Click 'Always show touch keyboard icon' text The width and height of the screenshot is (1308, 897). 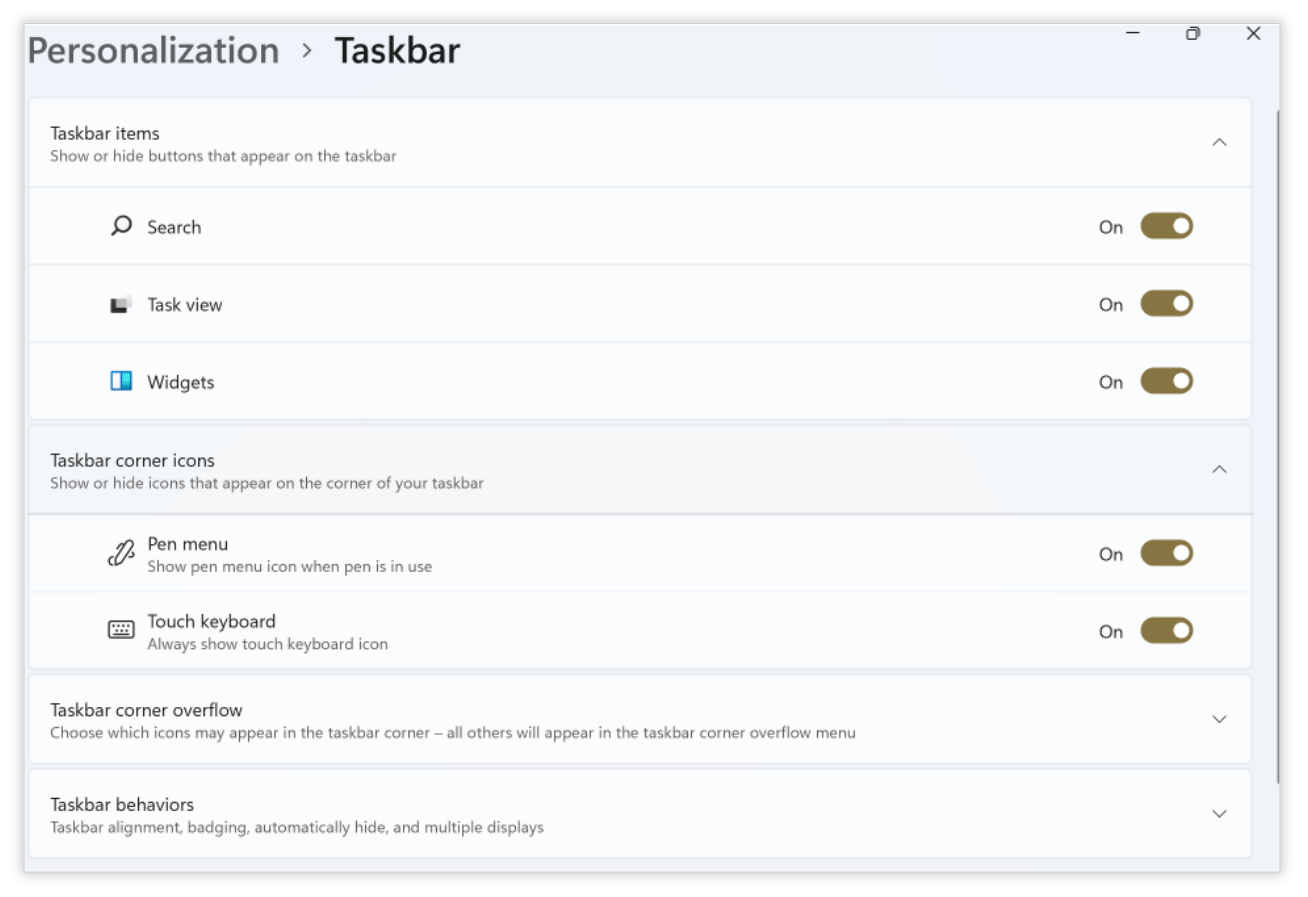coord(267,644)
